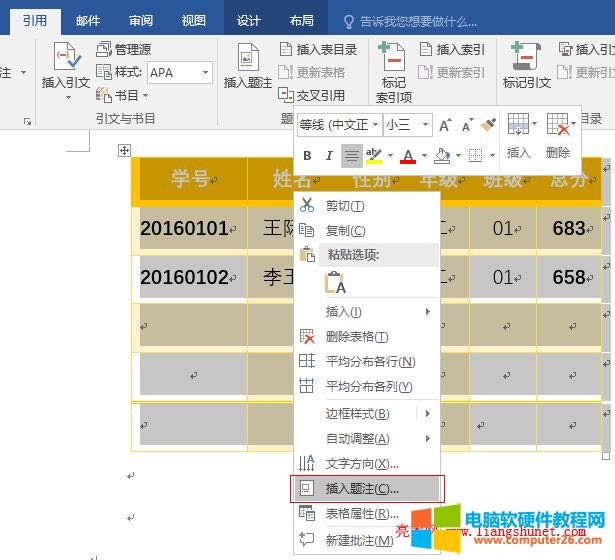Toggle Italic in the mini toolbar
615x560 pixels.
click(329, 156)
